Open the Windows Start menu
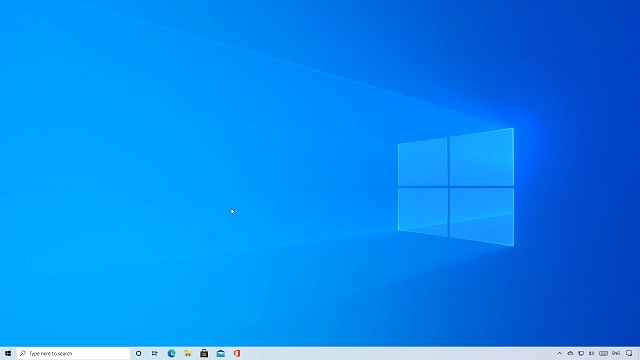This screenshot has width=640, height=360. point(8,353)
